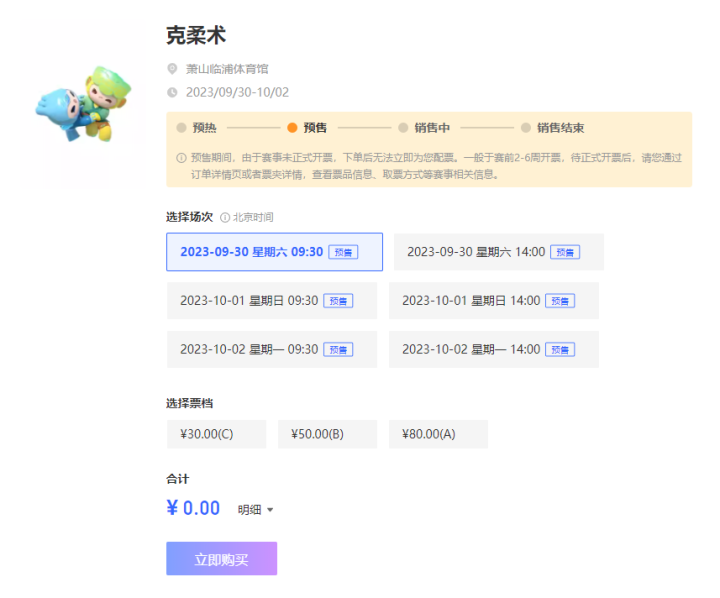The height and width of the screenshot is (598, 720).
Task: Click the location pin icon beside 萧山临浦体育馆
Action: (x=172, y=70)
